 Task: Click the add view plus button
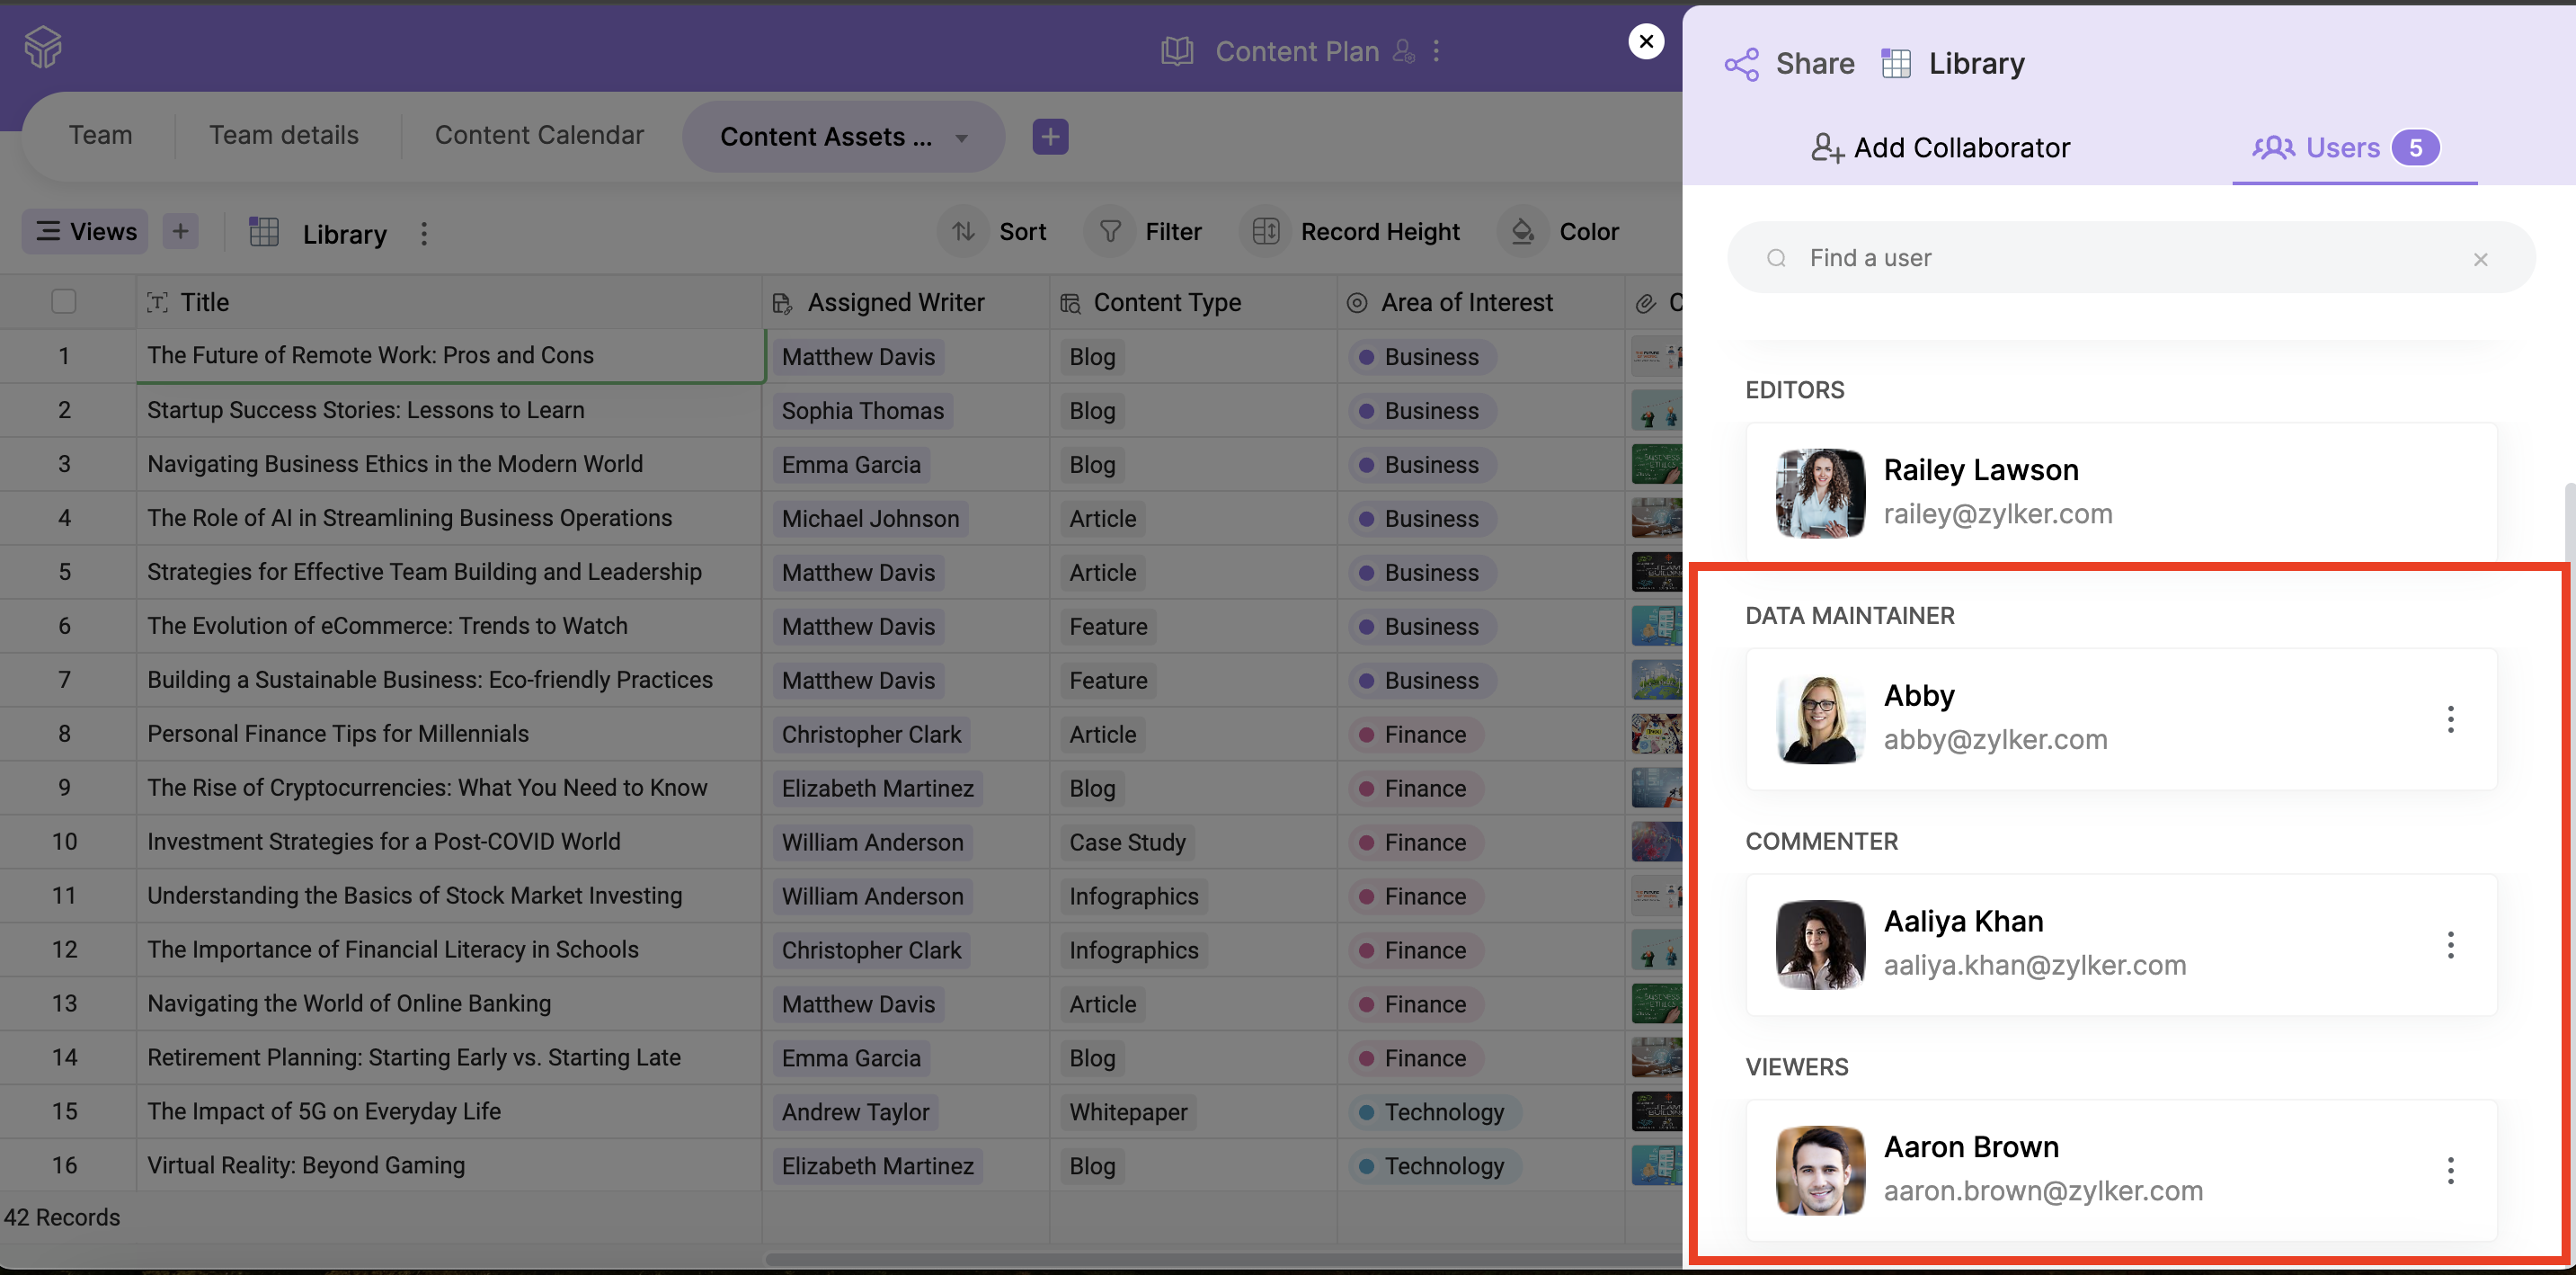coord(180,232)
